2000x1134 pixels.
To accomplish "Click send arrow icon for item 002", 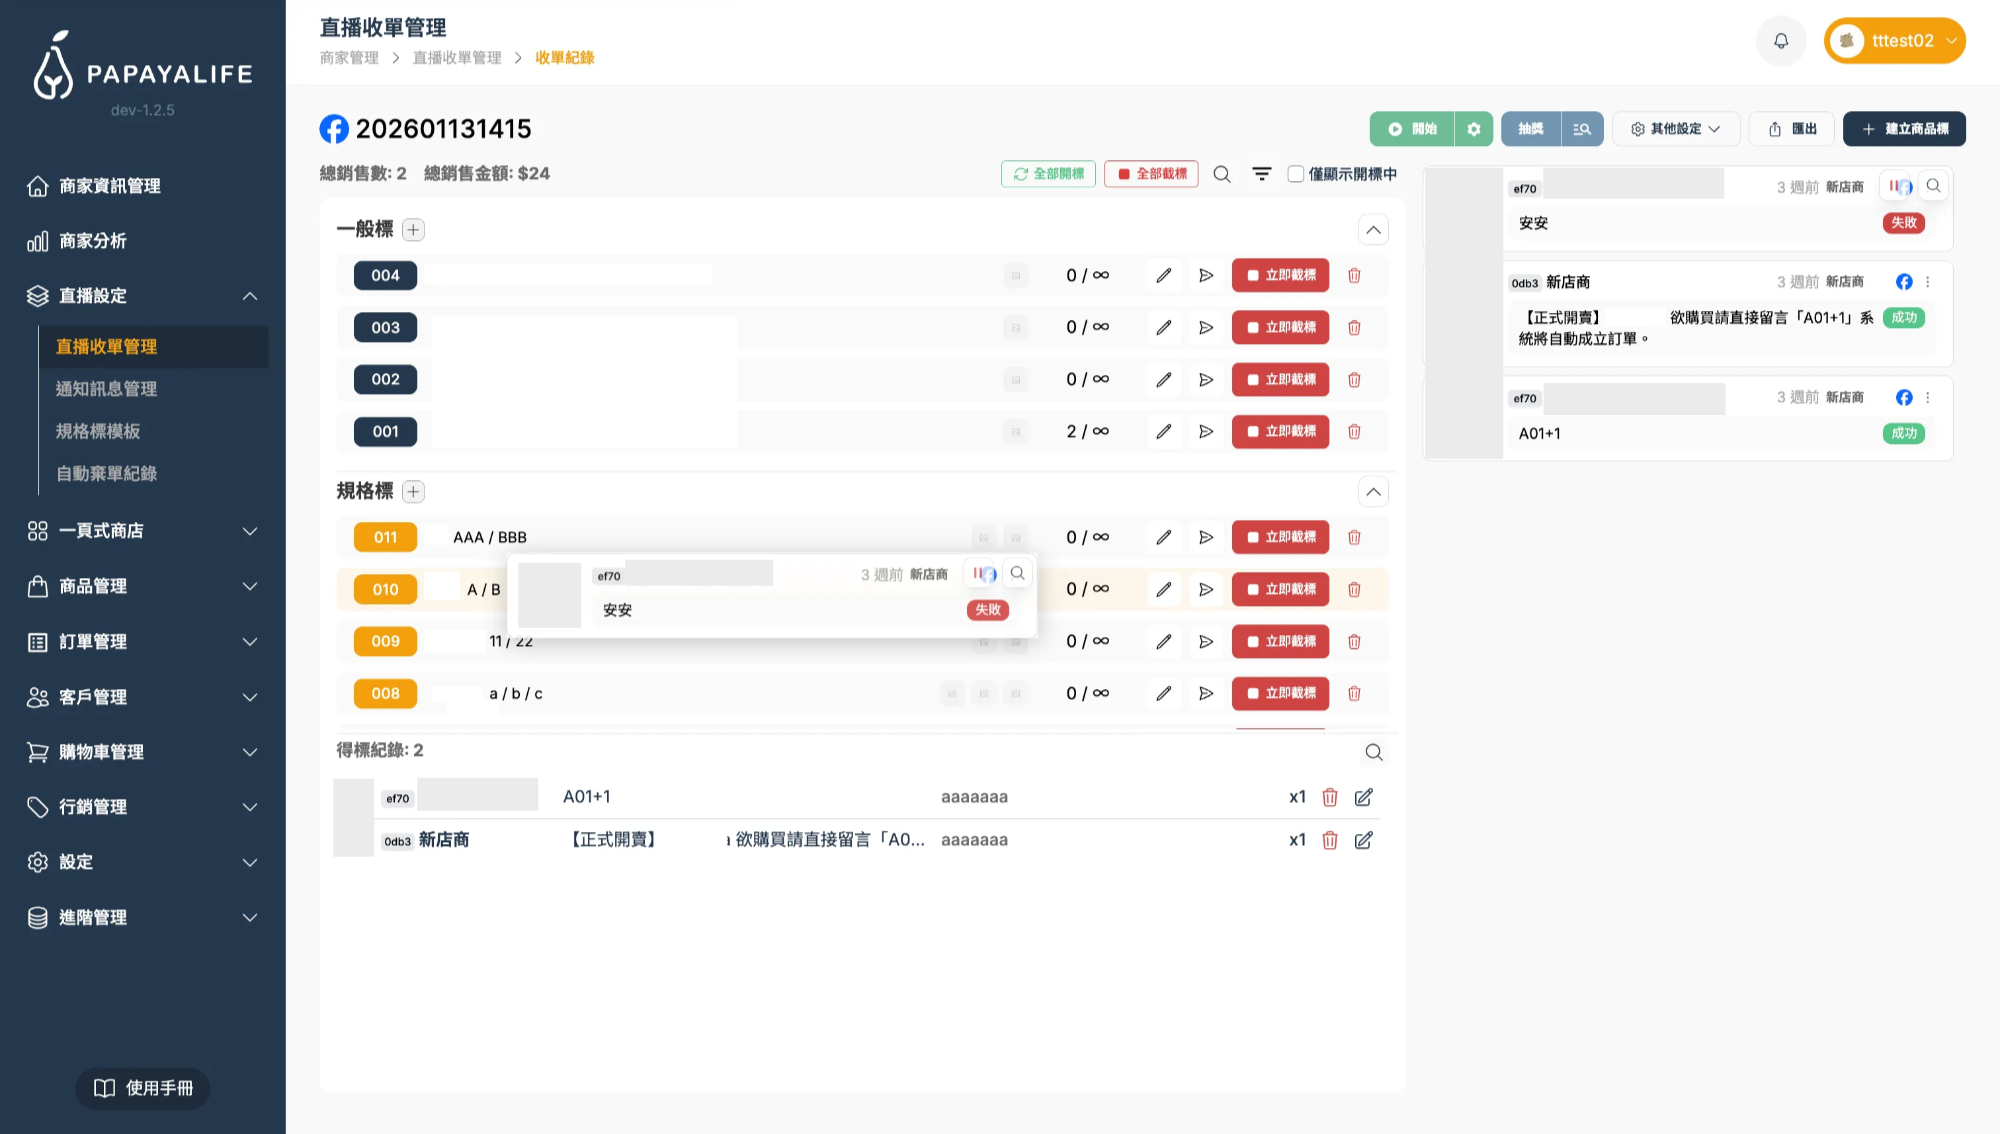I will 1206,379.
